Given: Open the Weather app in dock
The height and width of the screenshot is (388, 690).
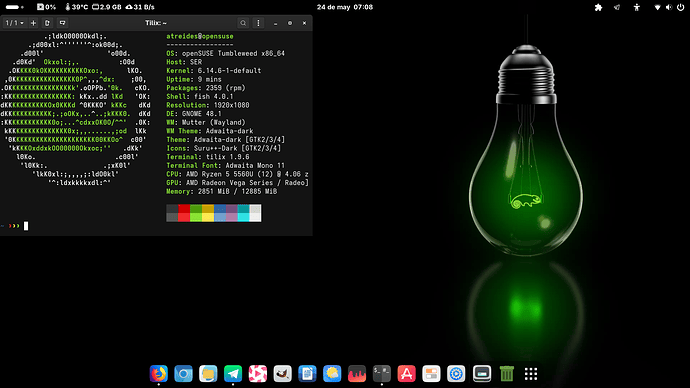Looking at the screenshot, I should pyautogui.click(x=332, y=374).
